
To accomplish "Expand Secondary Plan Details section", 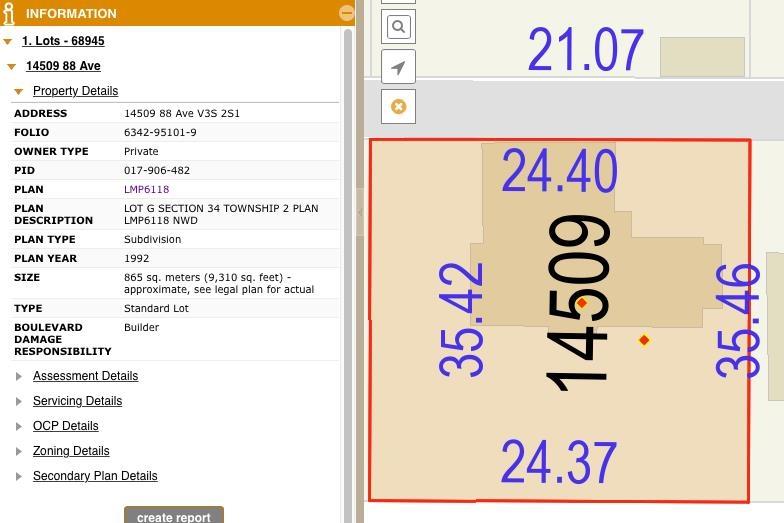I will [95, 476].
